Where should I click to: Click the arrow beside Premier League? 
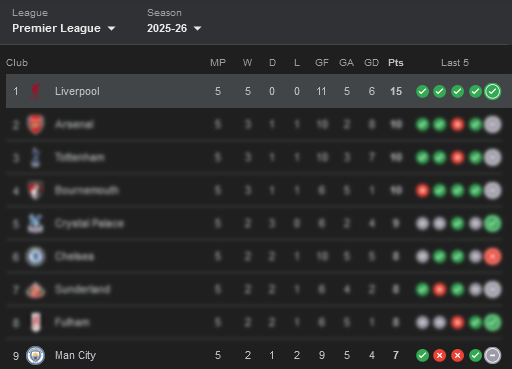[111, 29]
